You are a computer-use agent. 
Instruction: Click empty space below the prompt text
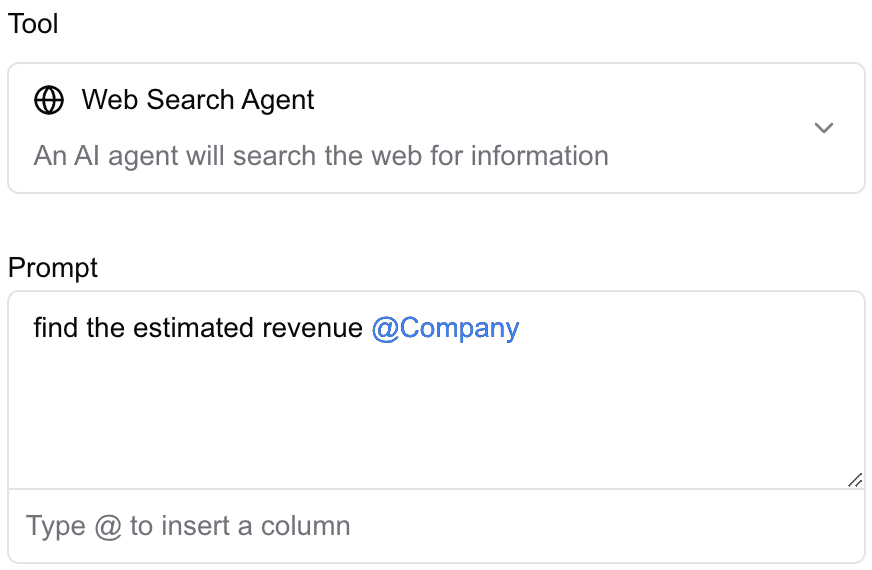tap(436, 420)
